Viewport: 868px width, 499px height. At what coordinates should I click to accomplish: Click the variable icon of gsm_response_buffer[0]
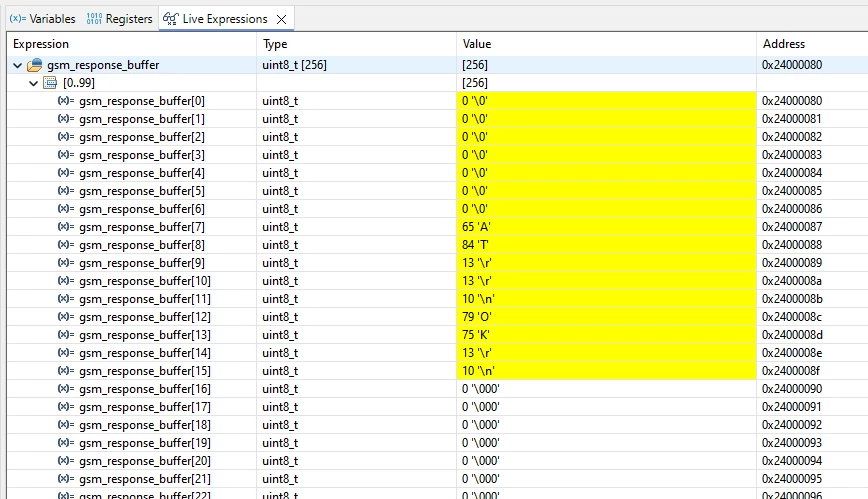tap(66, 101)
